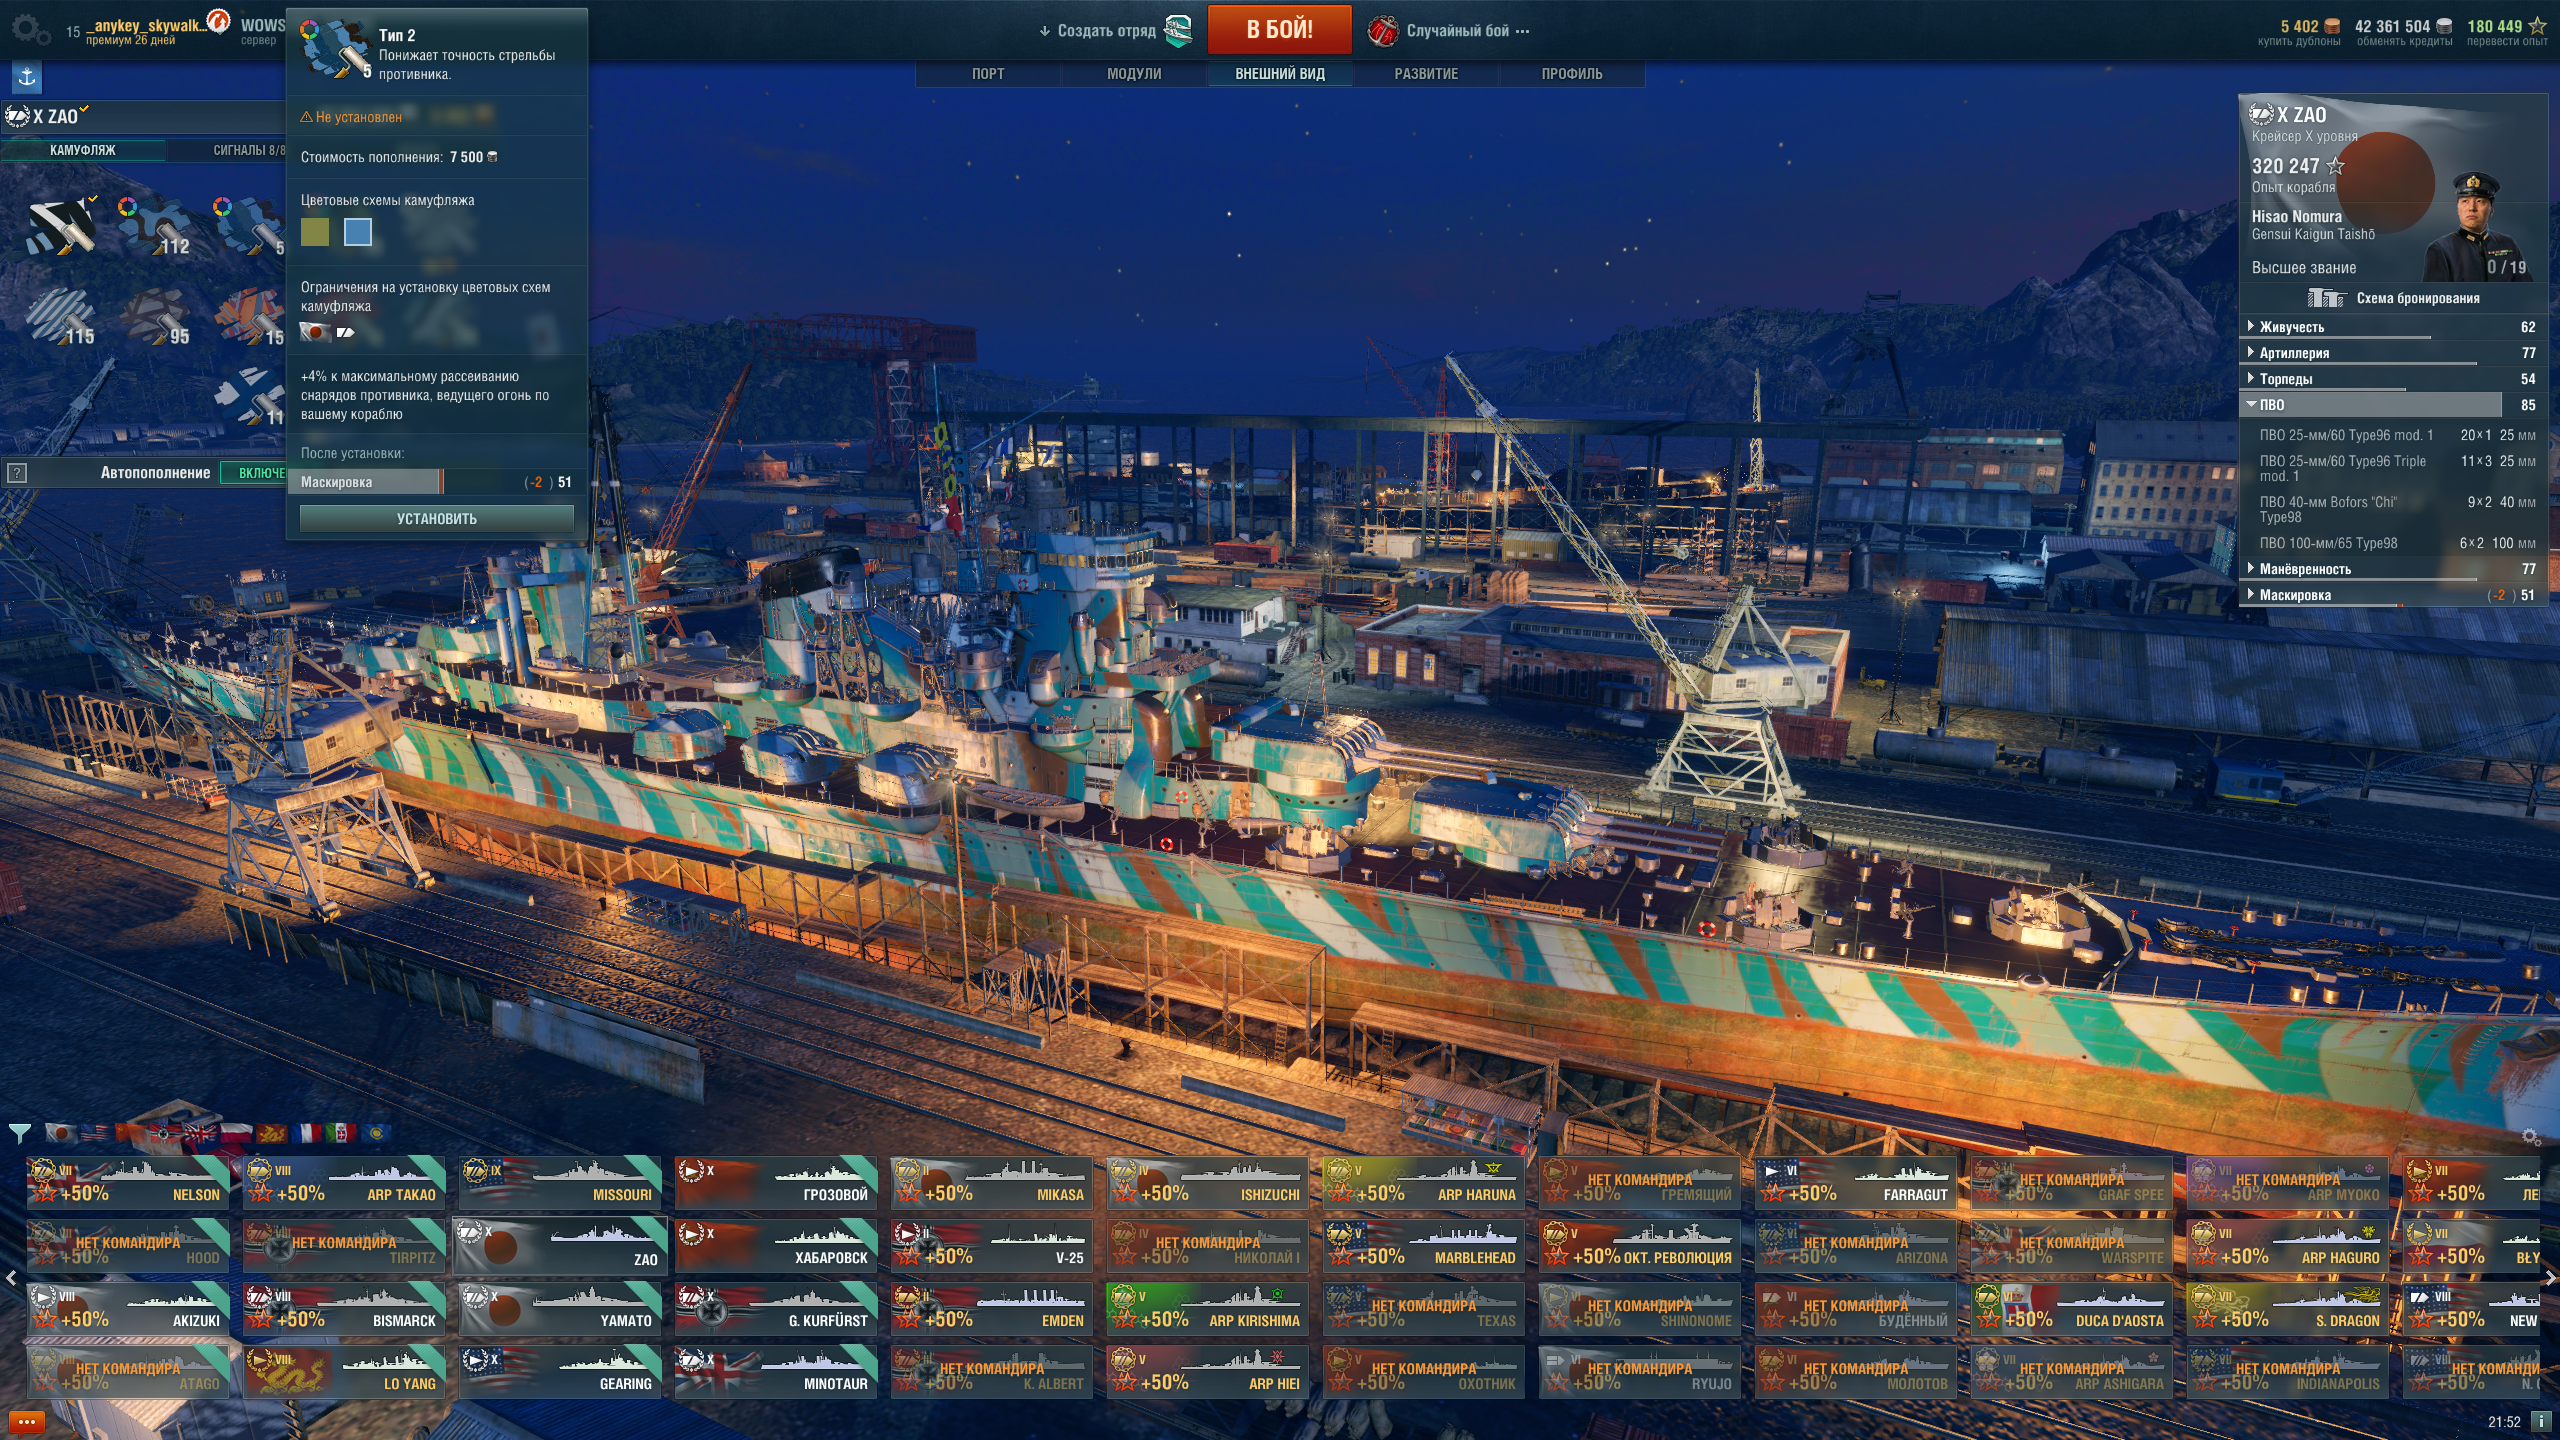Expand the Торпеды stats section
2560x1440 pixels.
pyautogui.click(x=2392, y=379)
